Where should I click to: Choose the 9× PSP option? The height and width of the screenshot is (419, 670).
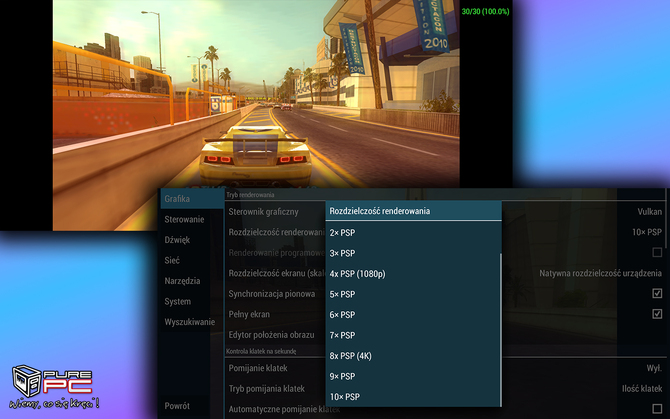(413, 376)
